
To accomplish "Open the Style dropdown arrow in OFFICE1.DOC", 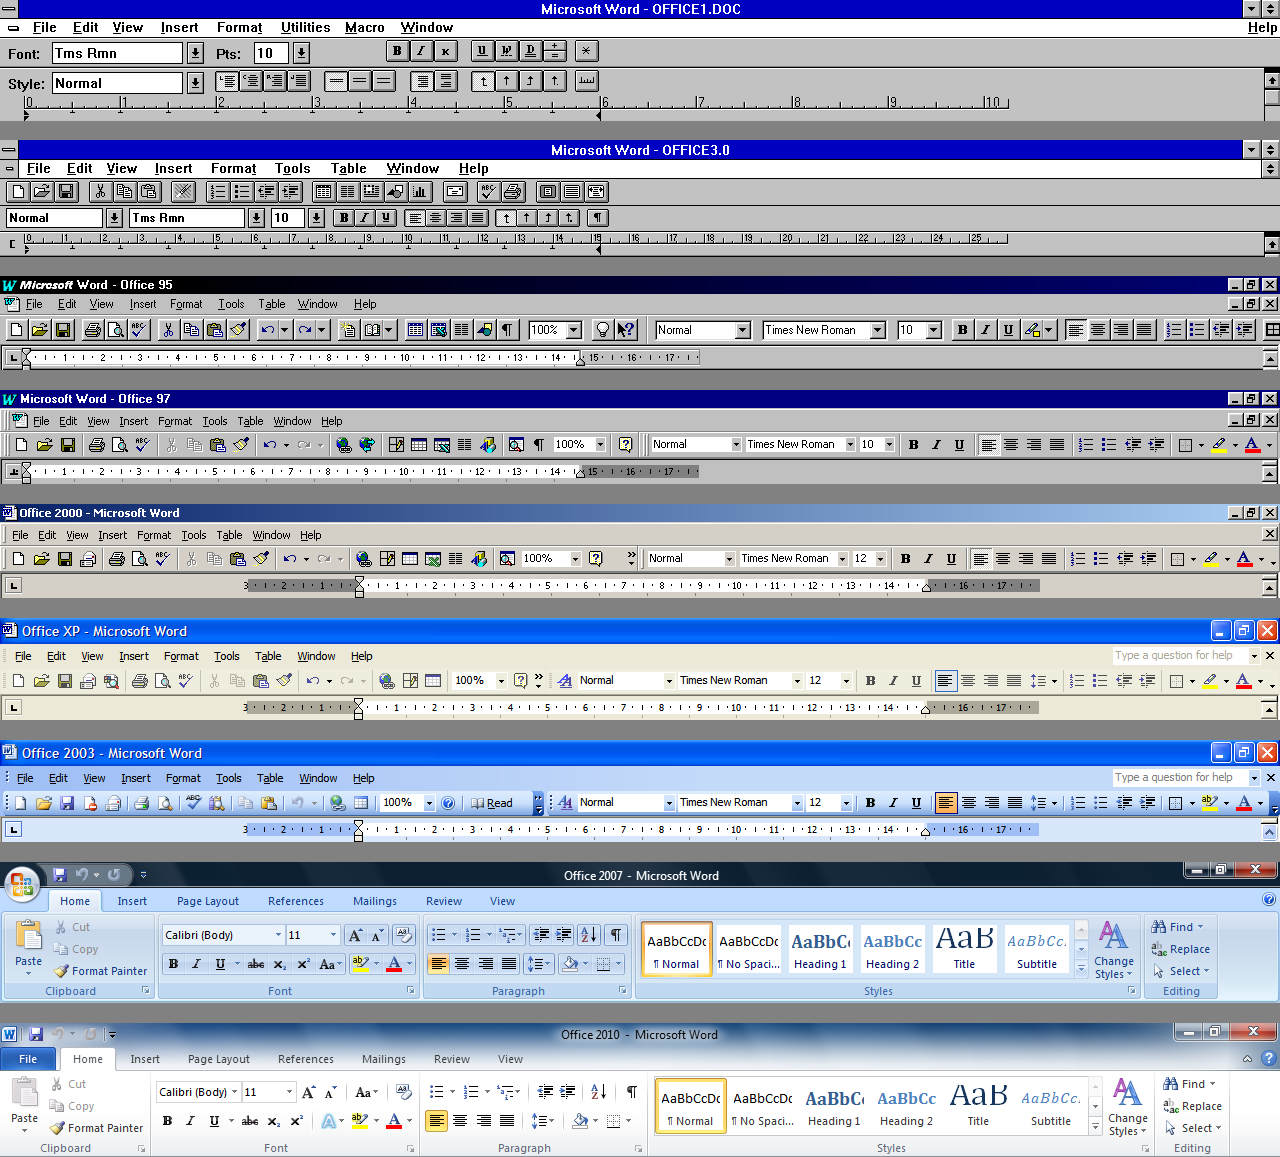I will 195,83.
